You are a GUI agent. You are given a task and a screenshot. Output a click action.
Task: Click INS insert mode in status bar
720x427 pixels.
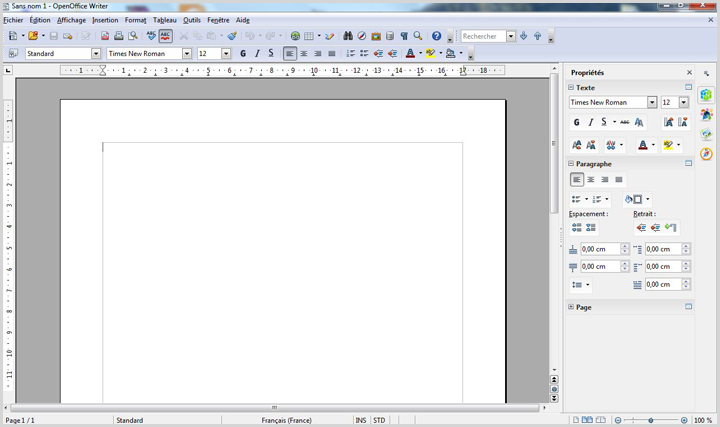point(361,420)
